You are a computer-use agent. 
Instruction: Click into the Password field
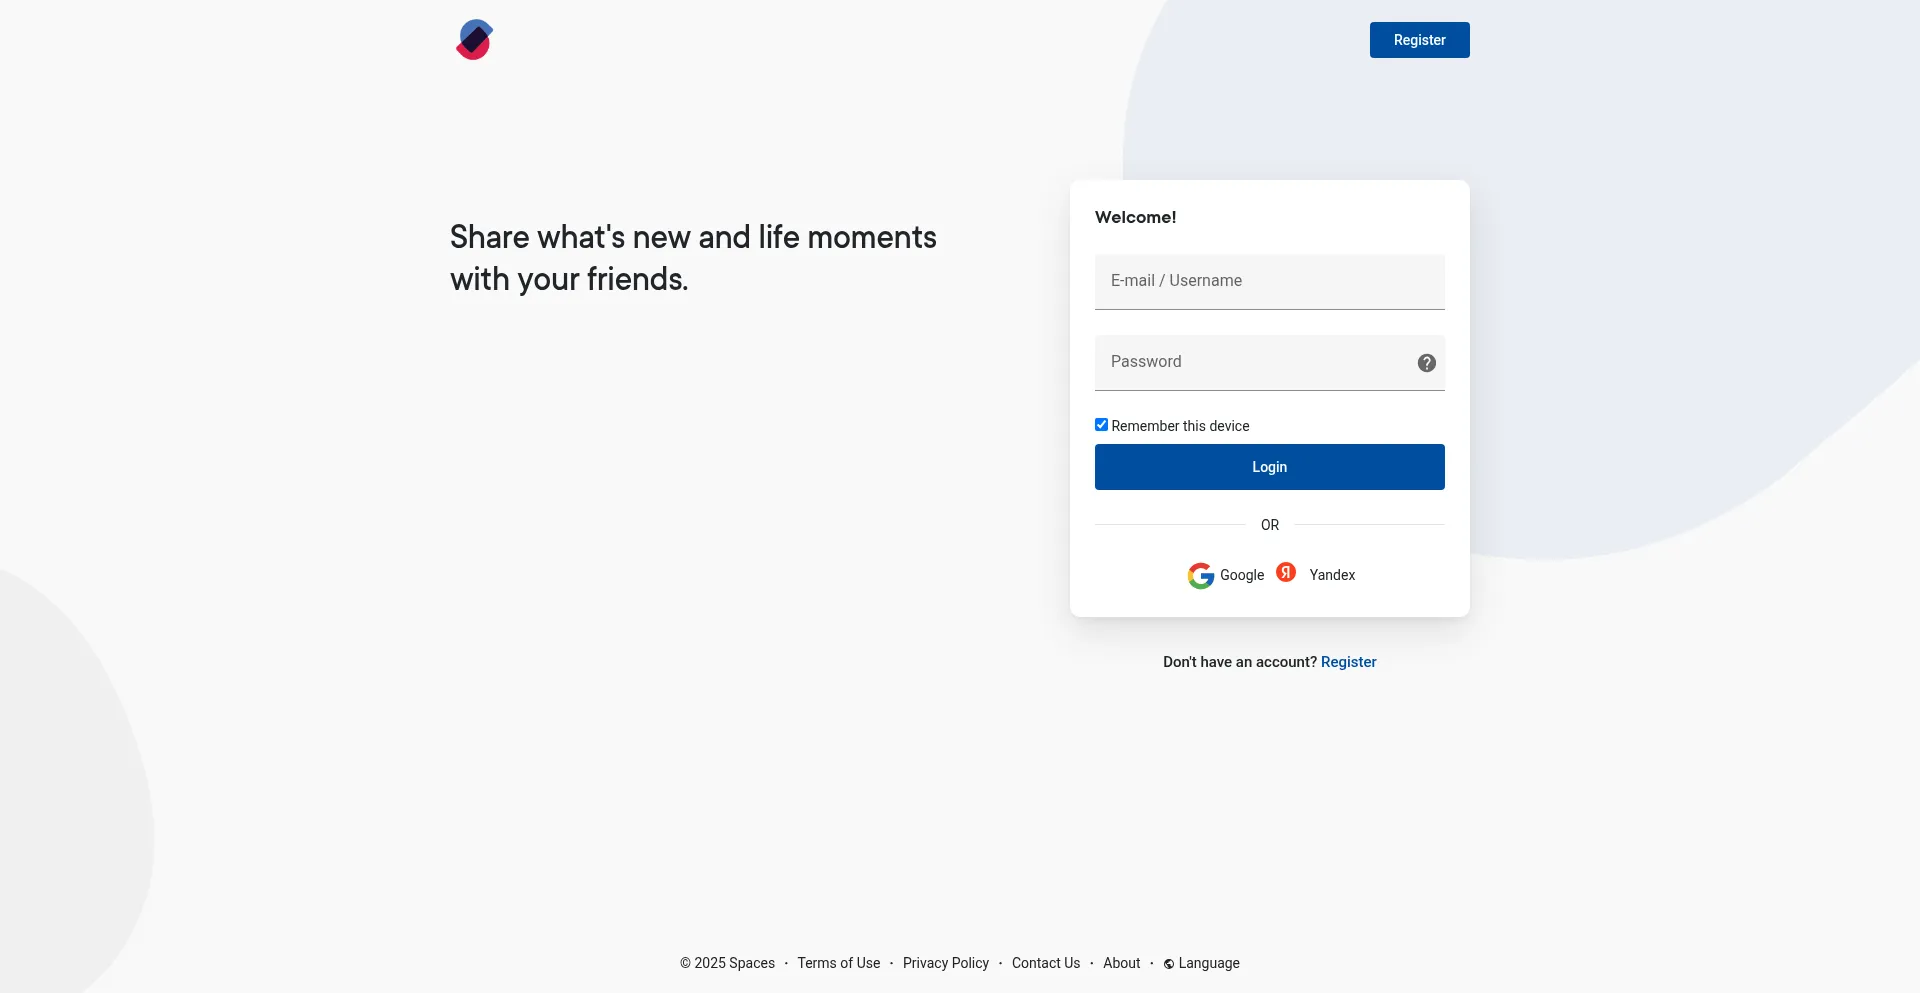pyautogui.click(x=1255, y=362)
